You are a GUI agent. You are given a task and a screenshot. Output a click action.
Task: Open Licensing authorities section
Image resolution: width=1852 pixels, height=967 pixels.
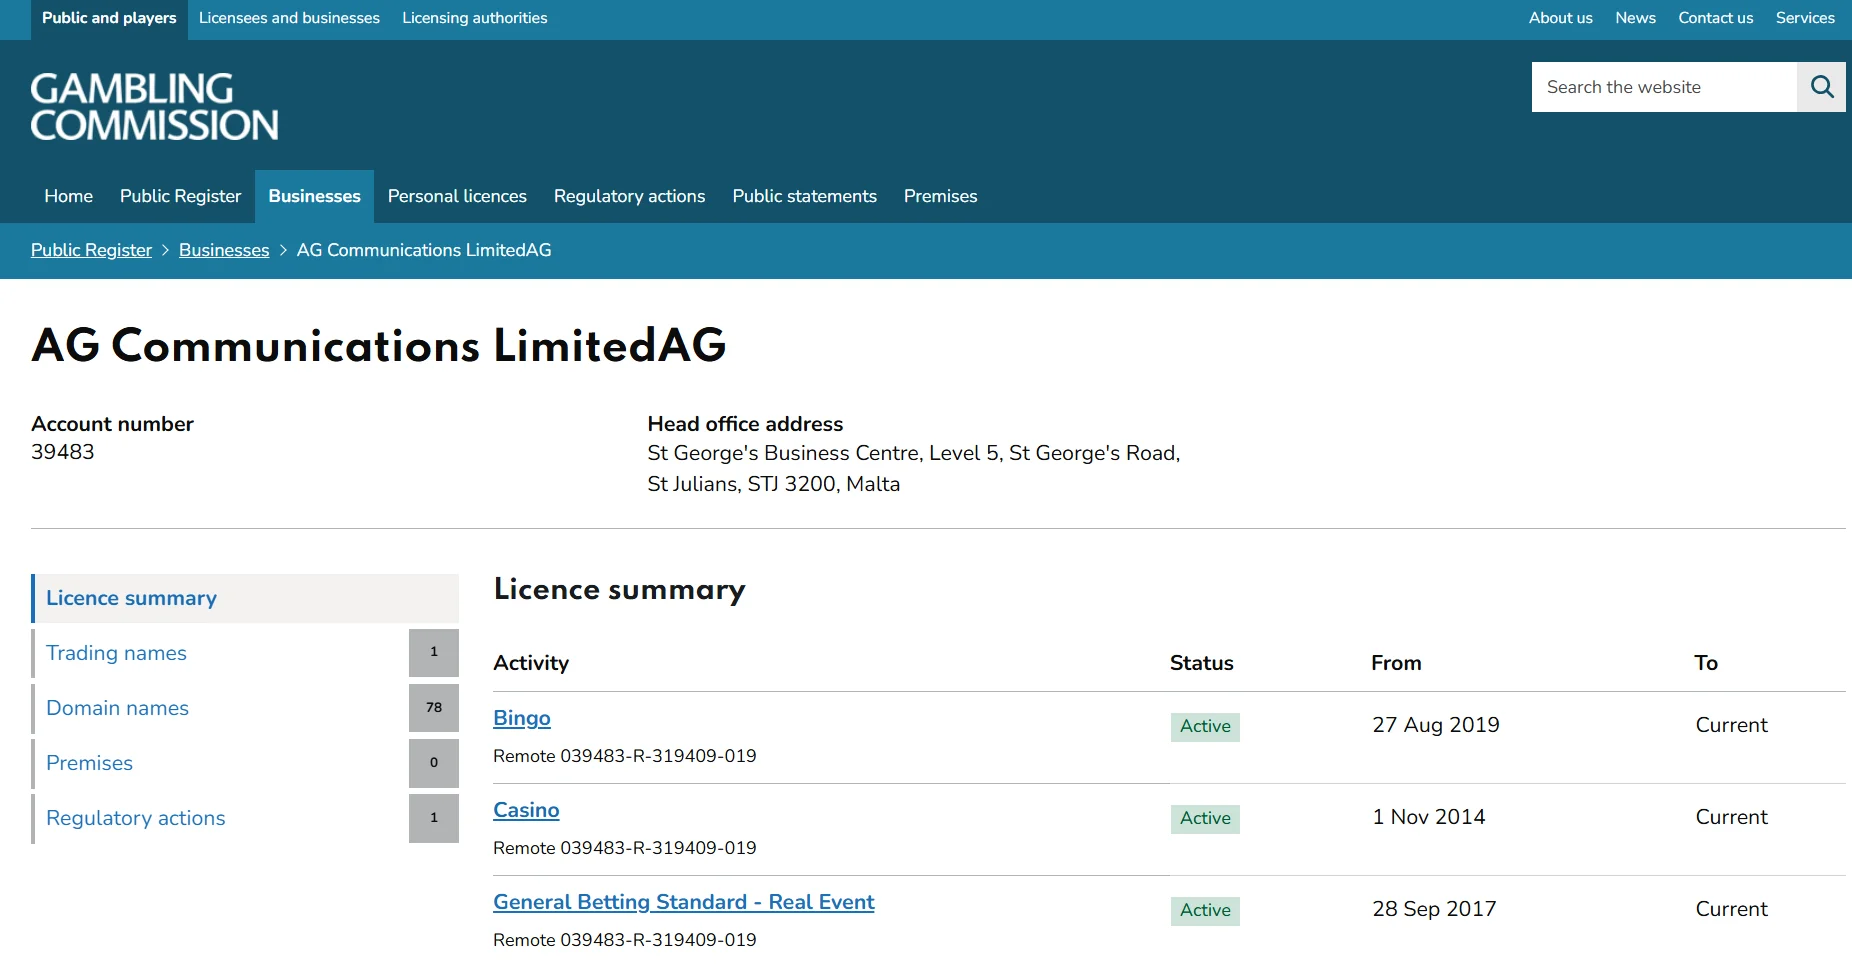coord(475,18)
